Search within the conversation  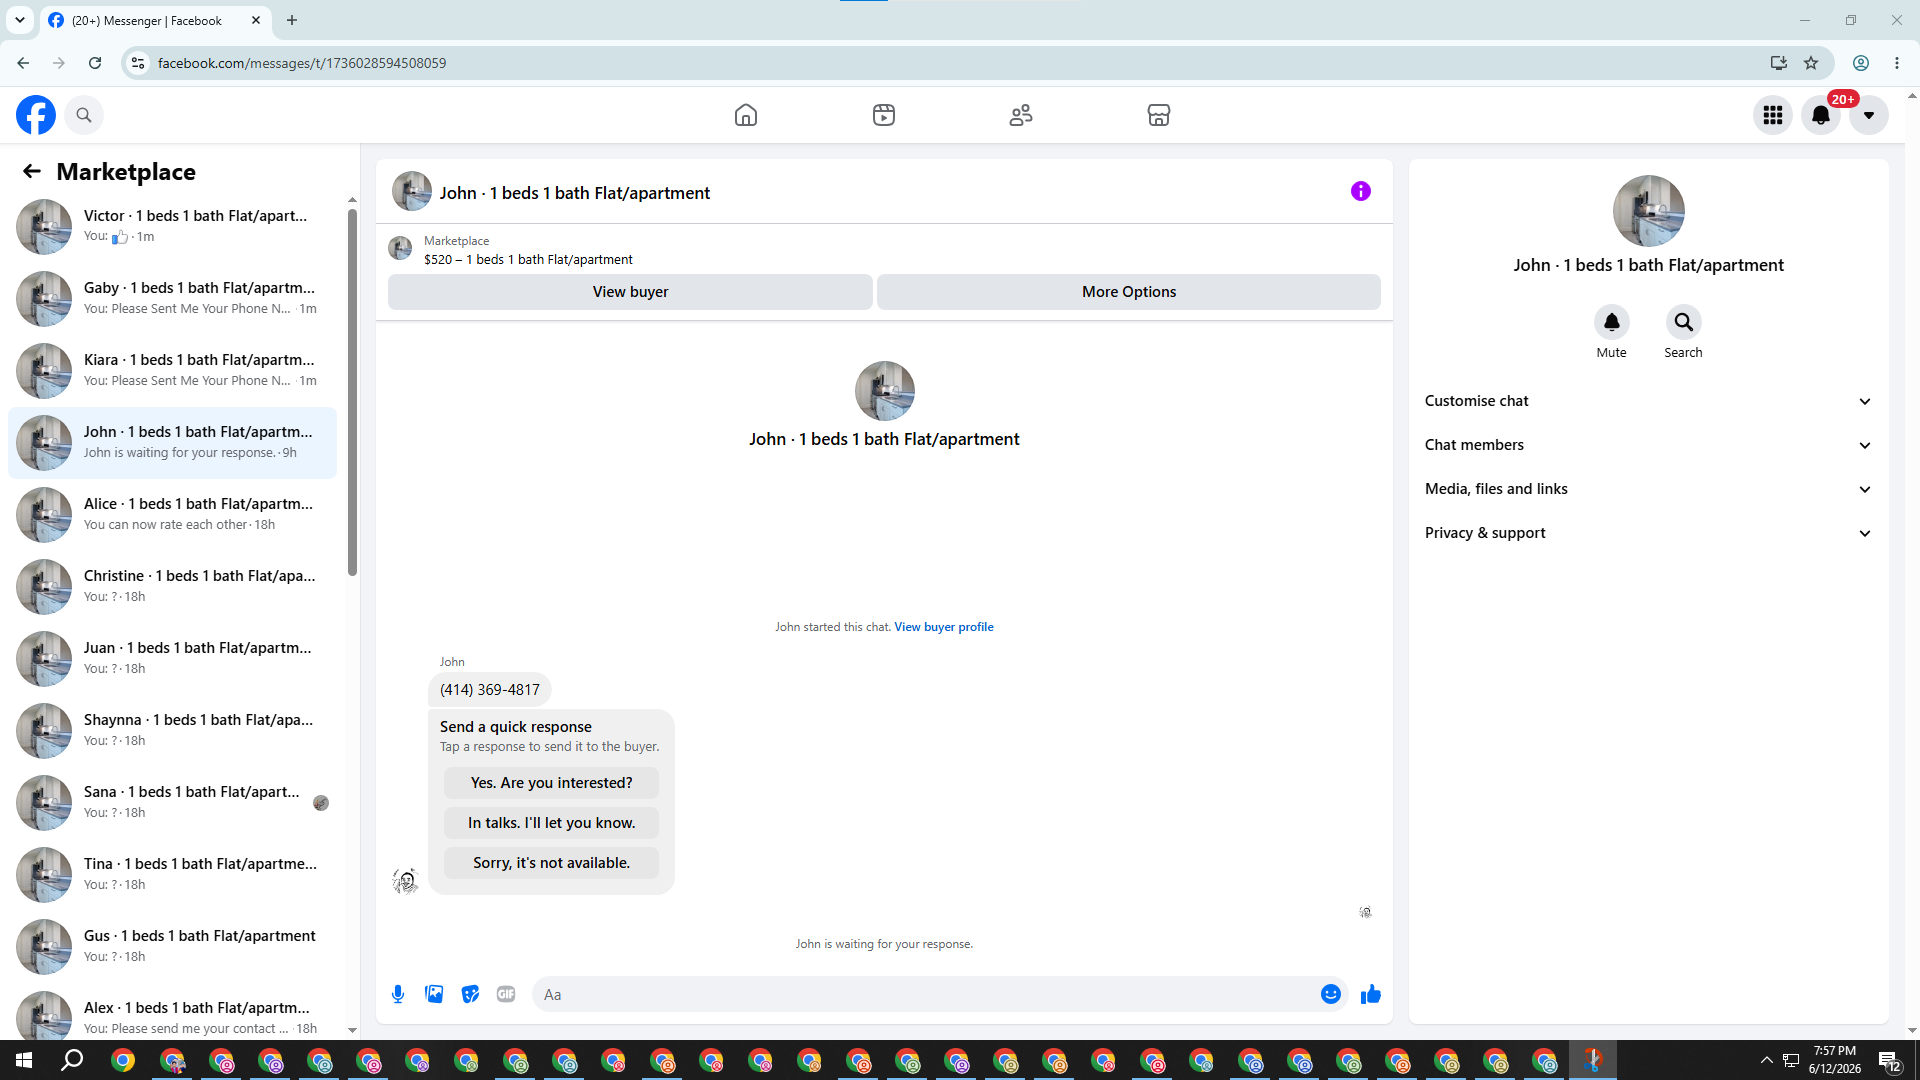click(1684, 322)
